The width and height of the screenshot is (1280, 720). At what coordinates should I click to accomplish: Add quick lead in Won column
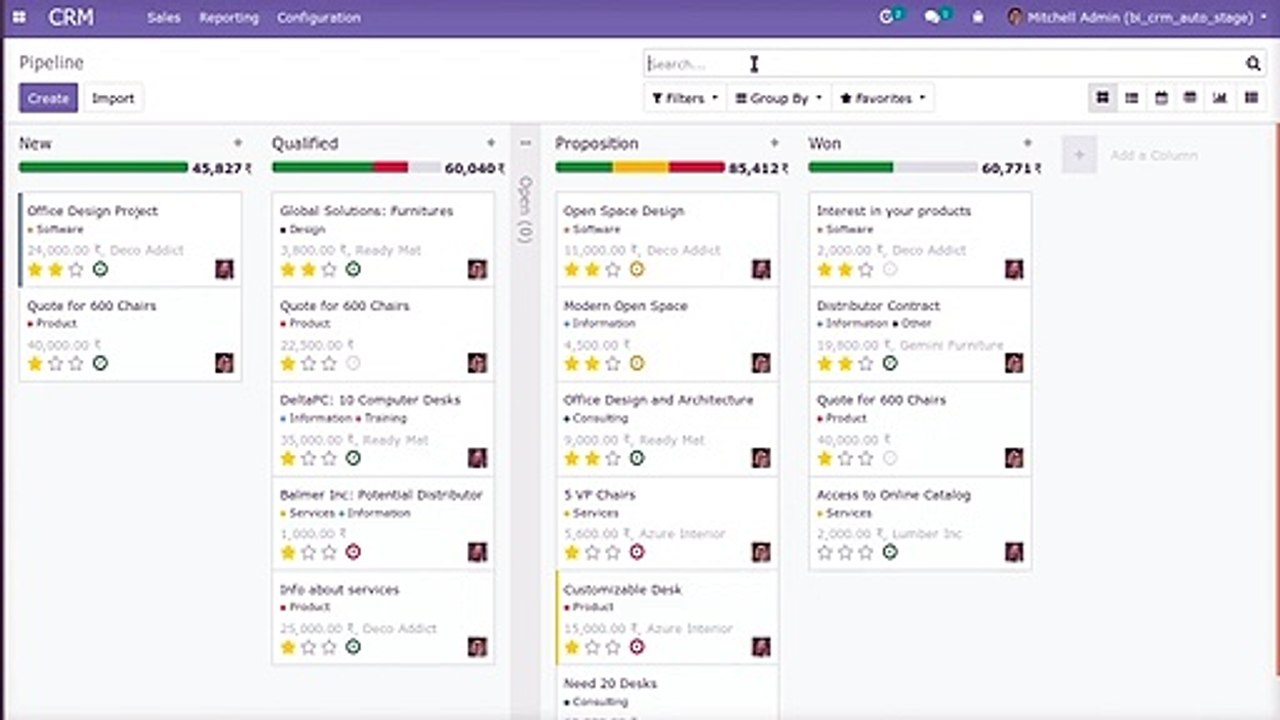[1027, 143]
